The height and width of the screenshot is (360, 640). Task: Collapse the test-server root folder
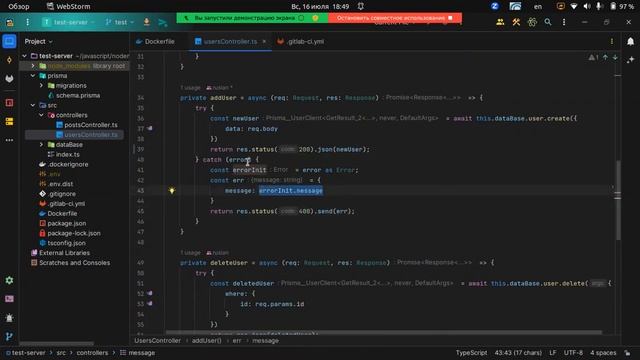24,56
